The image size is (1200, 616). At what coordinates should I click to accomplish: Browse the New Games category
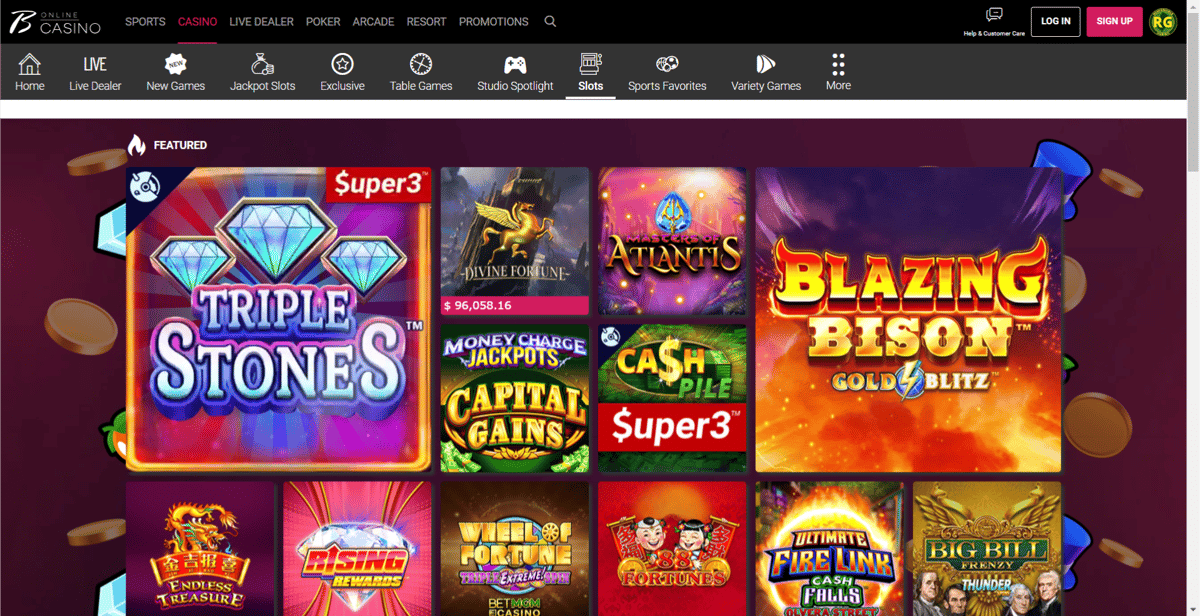pos(176,72)
